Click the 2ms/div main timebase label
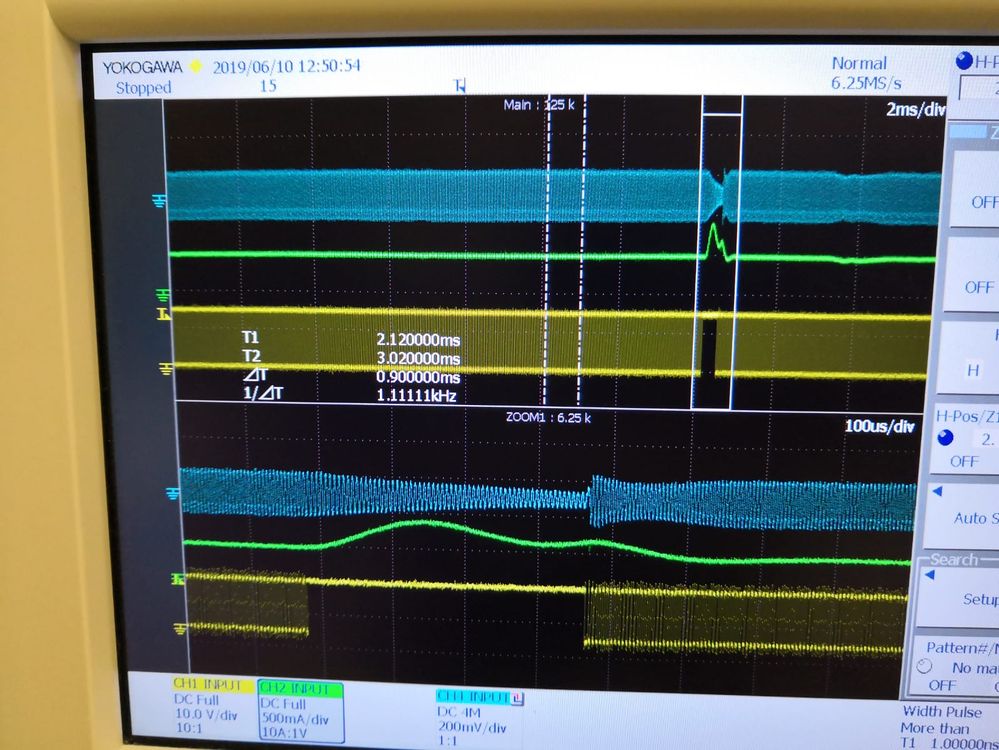This screenshot has height=750, width=999. (916, 110)
